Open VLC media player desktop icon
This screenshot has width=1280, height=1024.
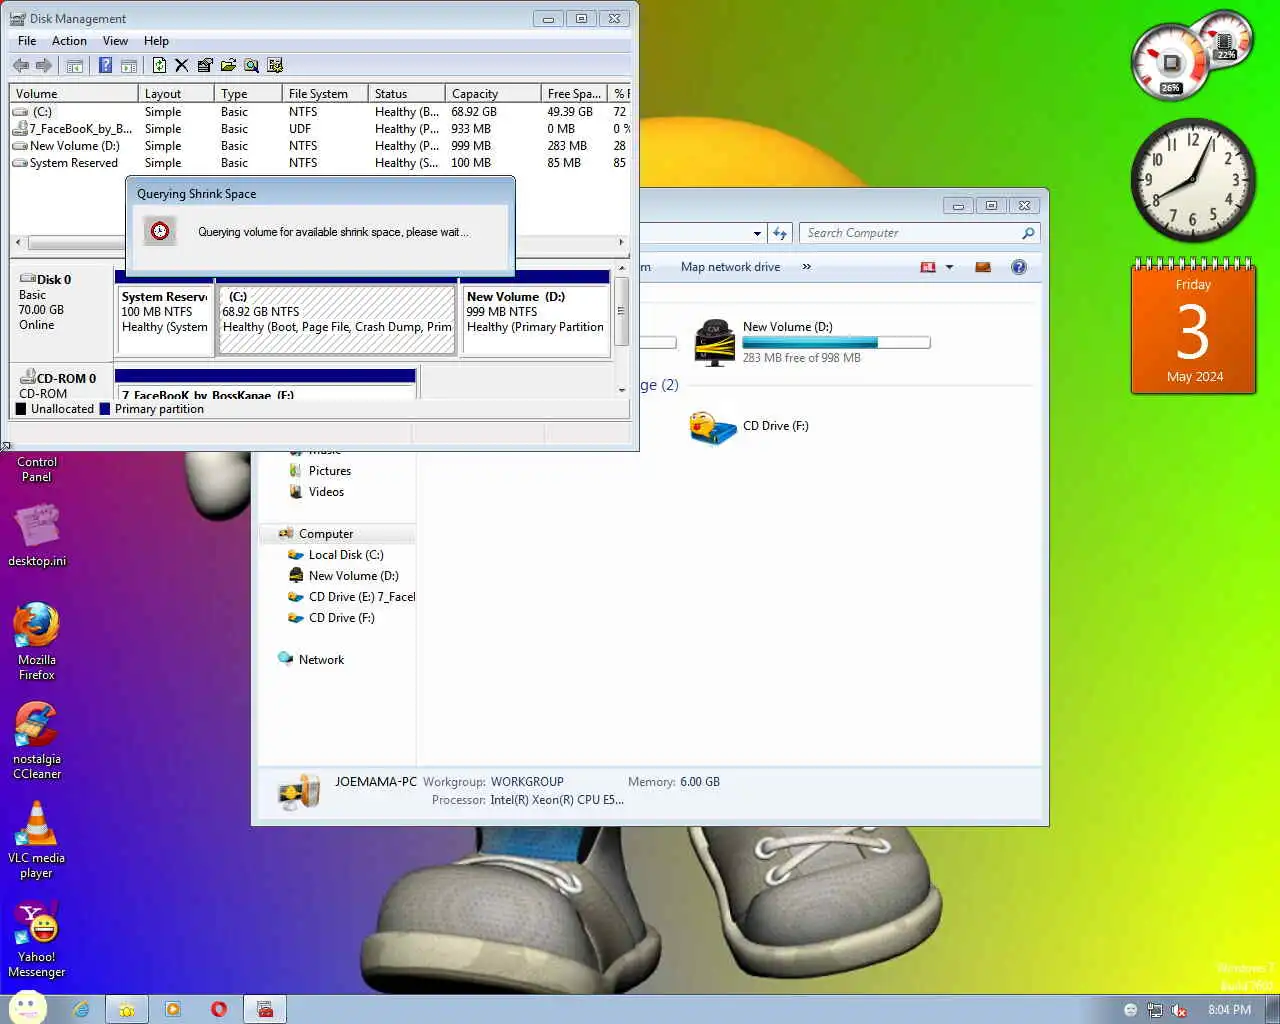(37, 839)
